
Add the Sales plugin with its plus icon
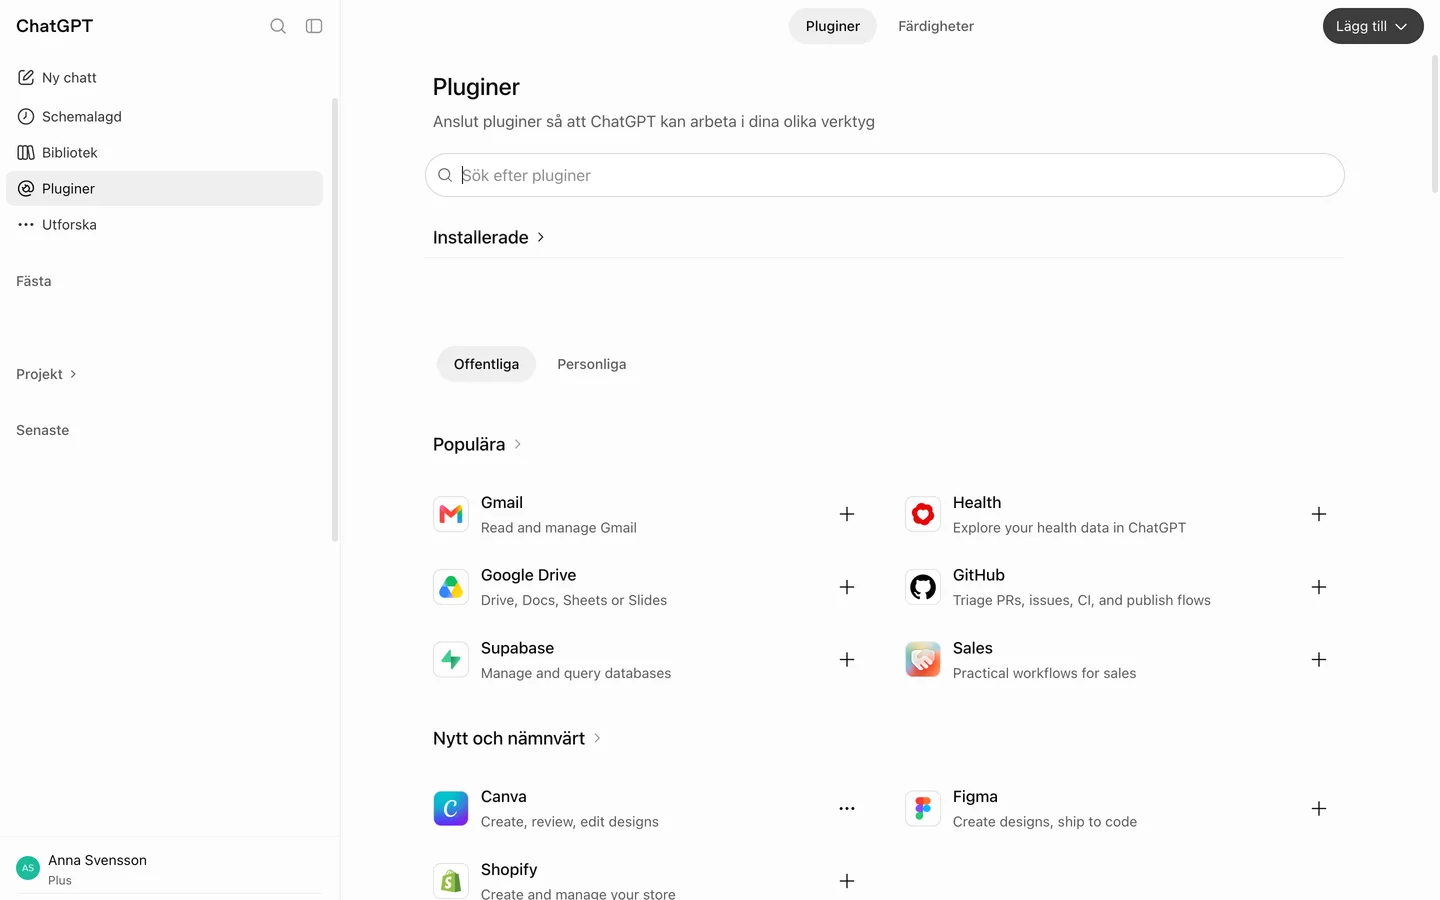1319,660
